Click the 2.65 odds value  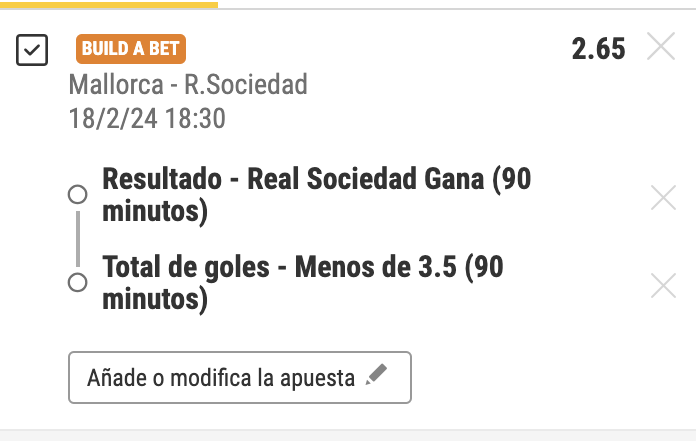[x=598, y=49]
